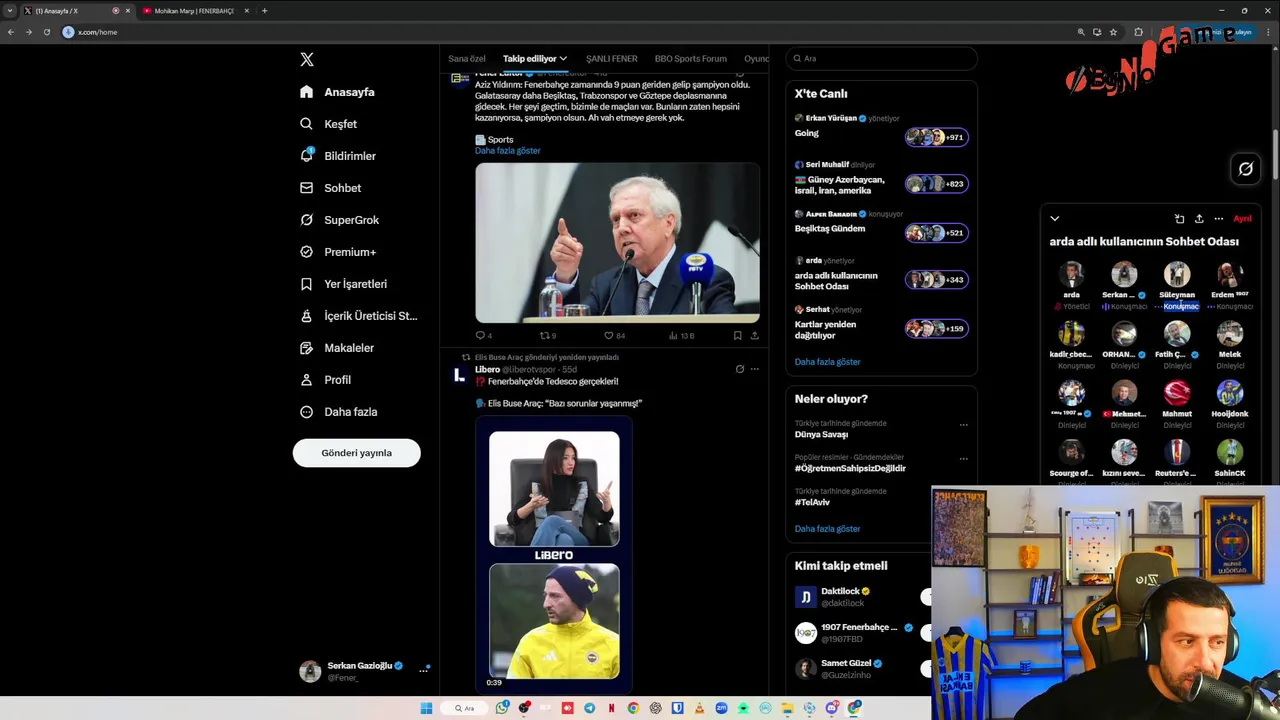This screenshot has width=1280, height=720.
Task: Open SuperGrok from the sidebar
Action: click(339, 220)
